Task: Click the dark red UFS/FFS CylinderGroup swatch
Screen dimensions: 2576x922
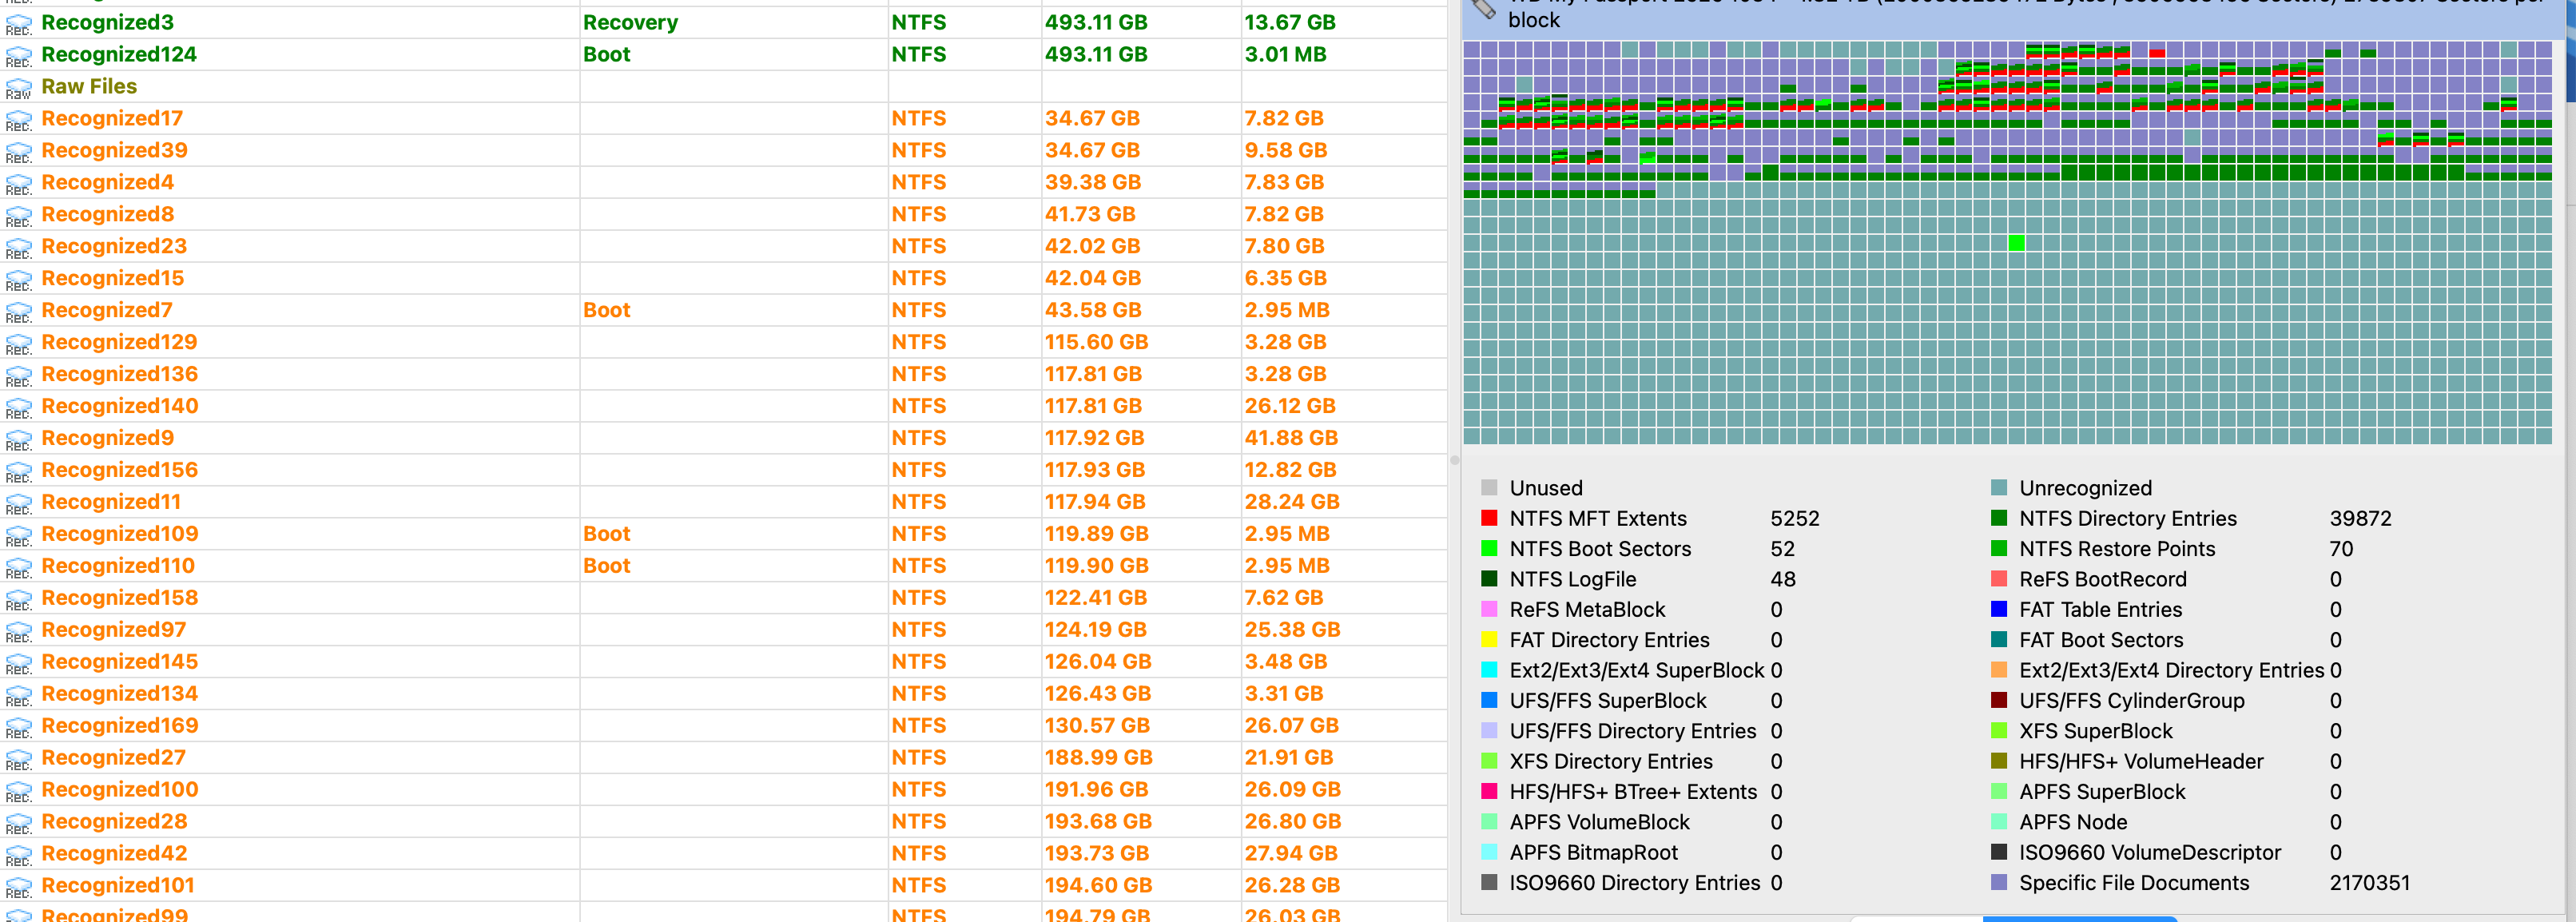Action: (1999, 700)
